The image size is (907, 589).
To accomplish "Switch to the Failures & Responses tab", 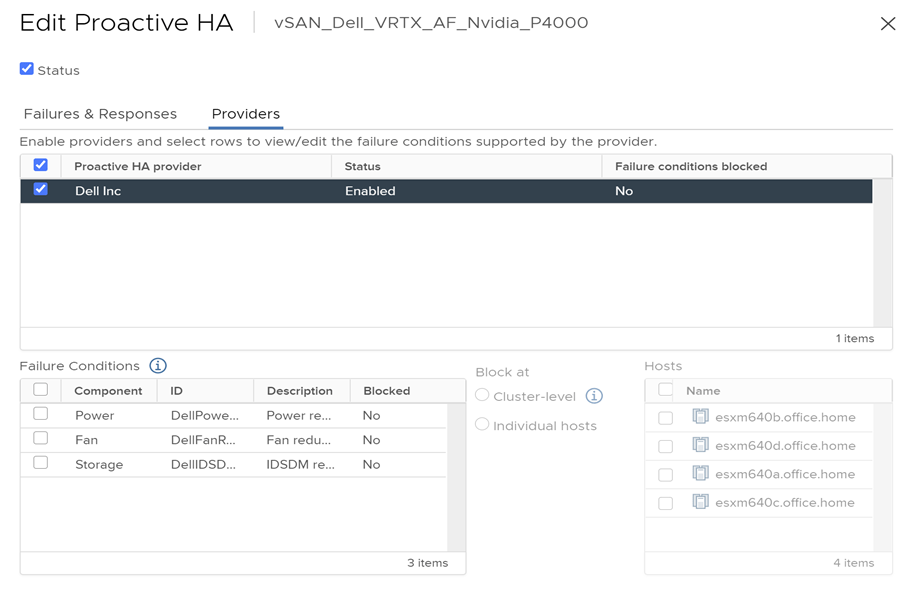I will pyautogui.click(x=100, y=114).
